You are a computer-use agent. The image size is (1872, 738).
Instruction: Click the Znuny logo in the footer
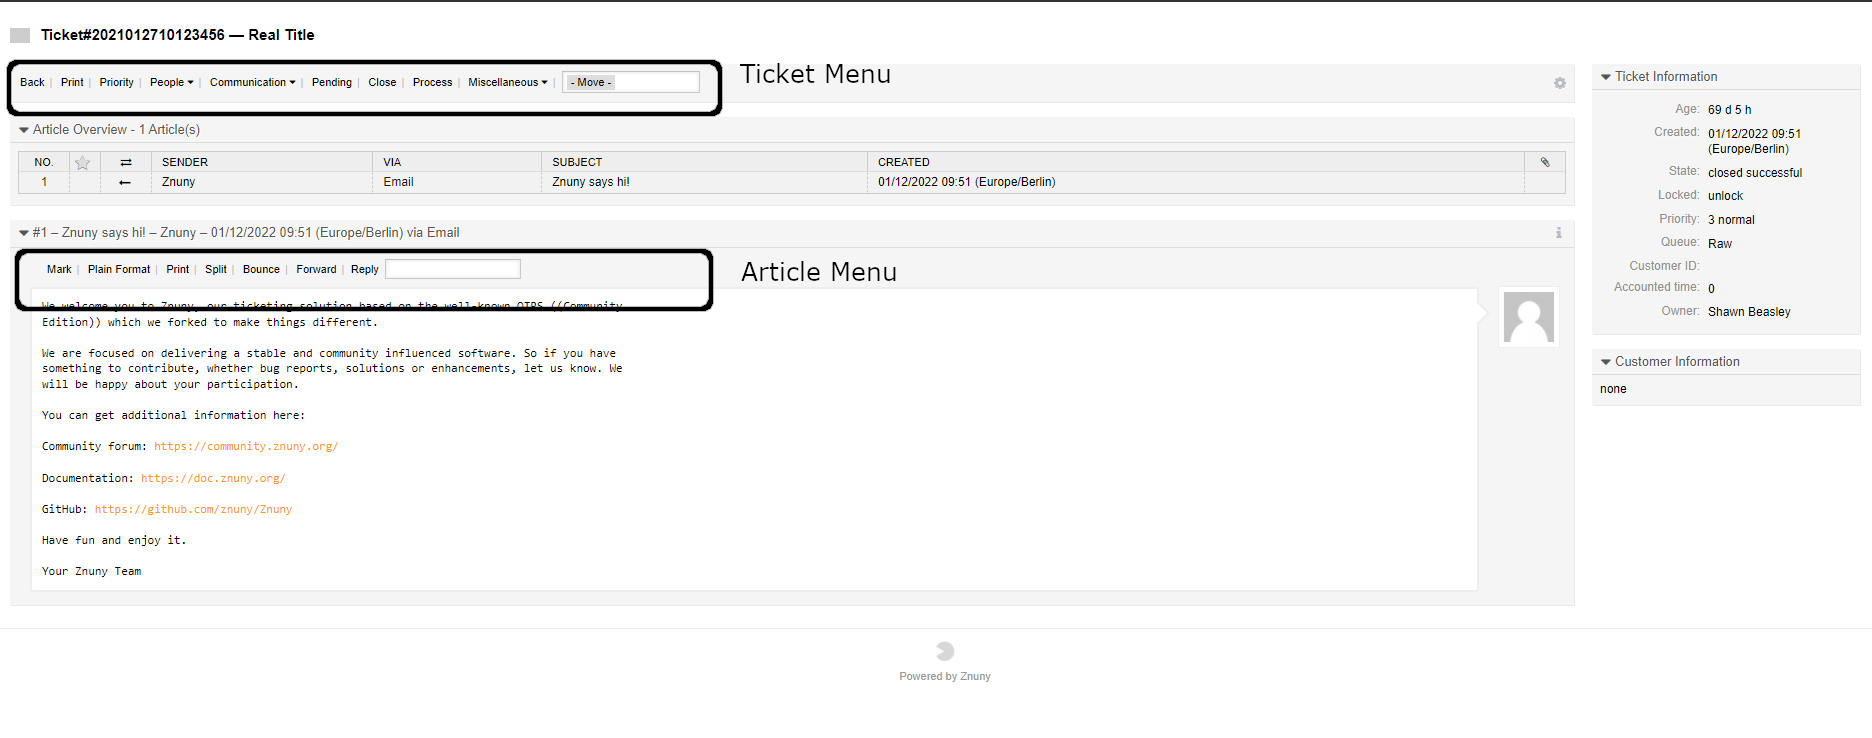coord(945,651)
